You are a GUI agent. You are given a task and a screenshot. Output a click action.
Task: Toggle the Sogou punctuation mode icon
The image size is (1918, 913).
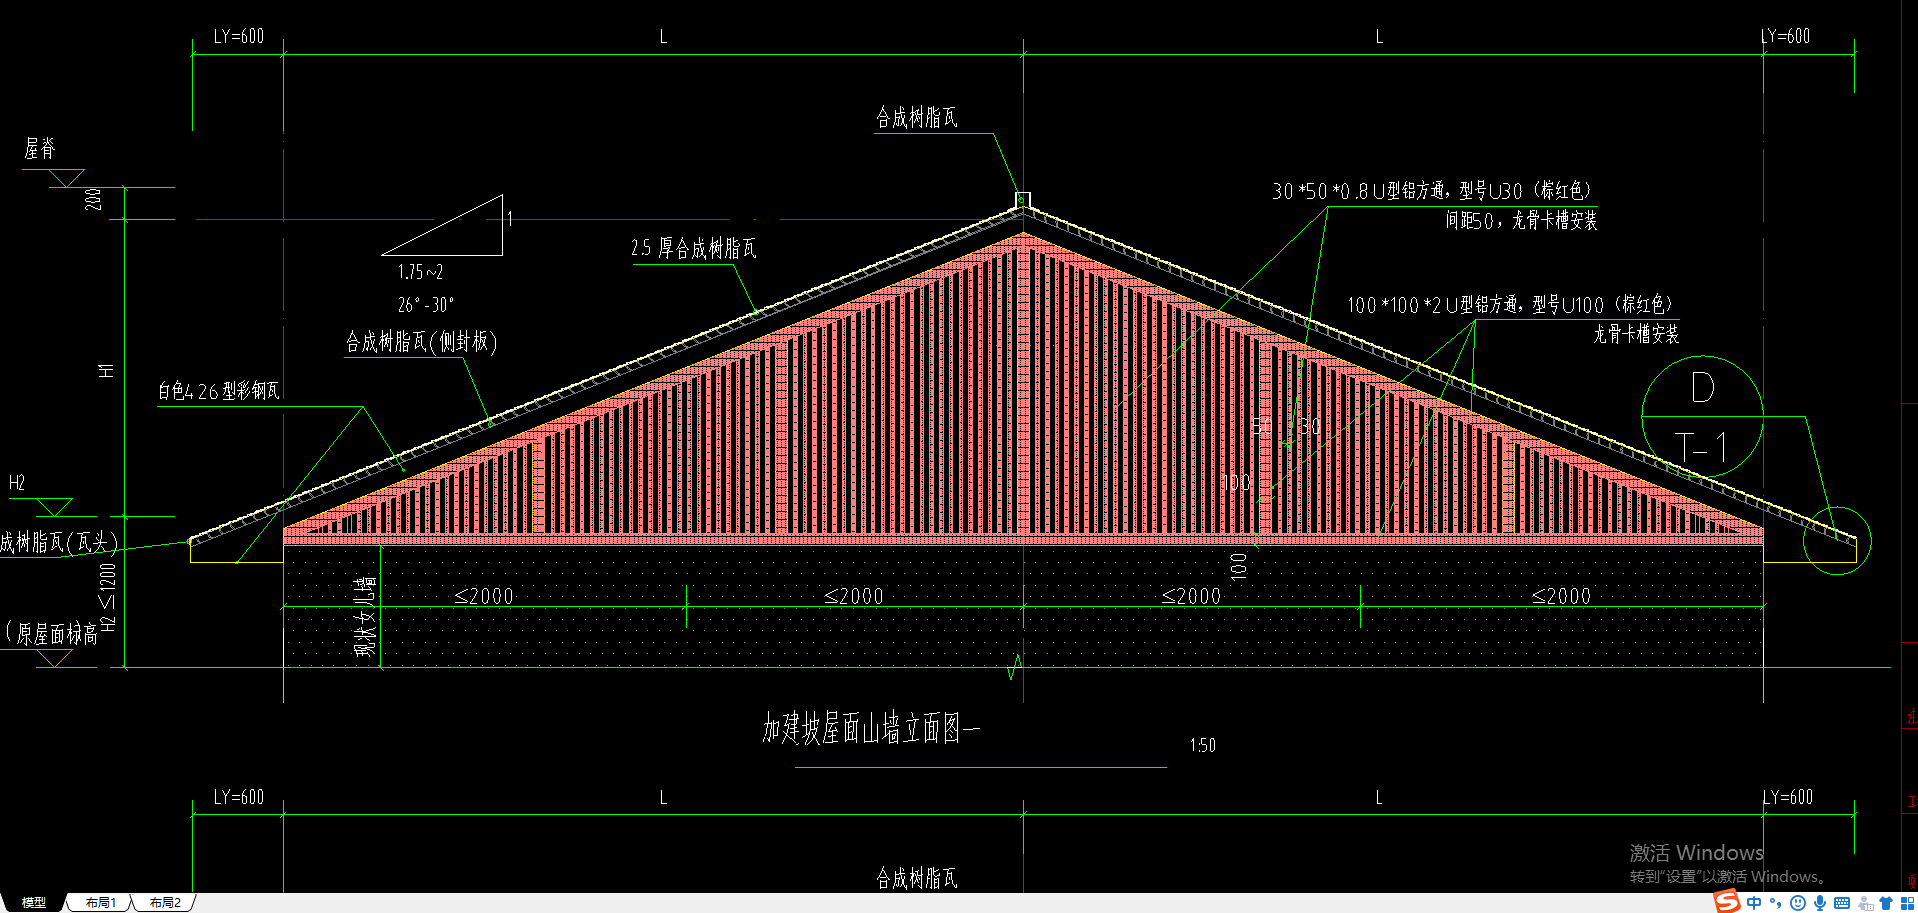pos(1776,903)
